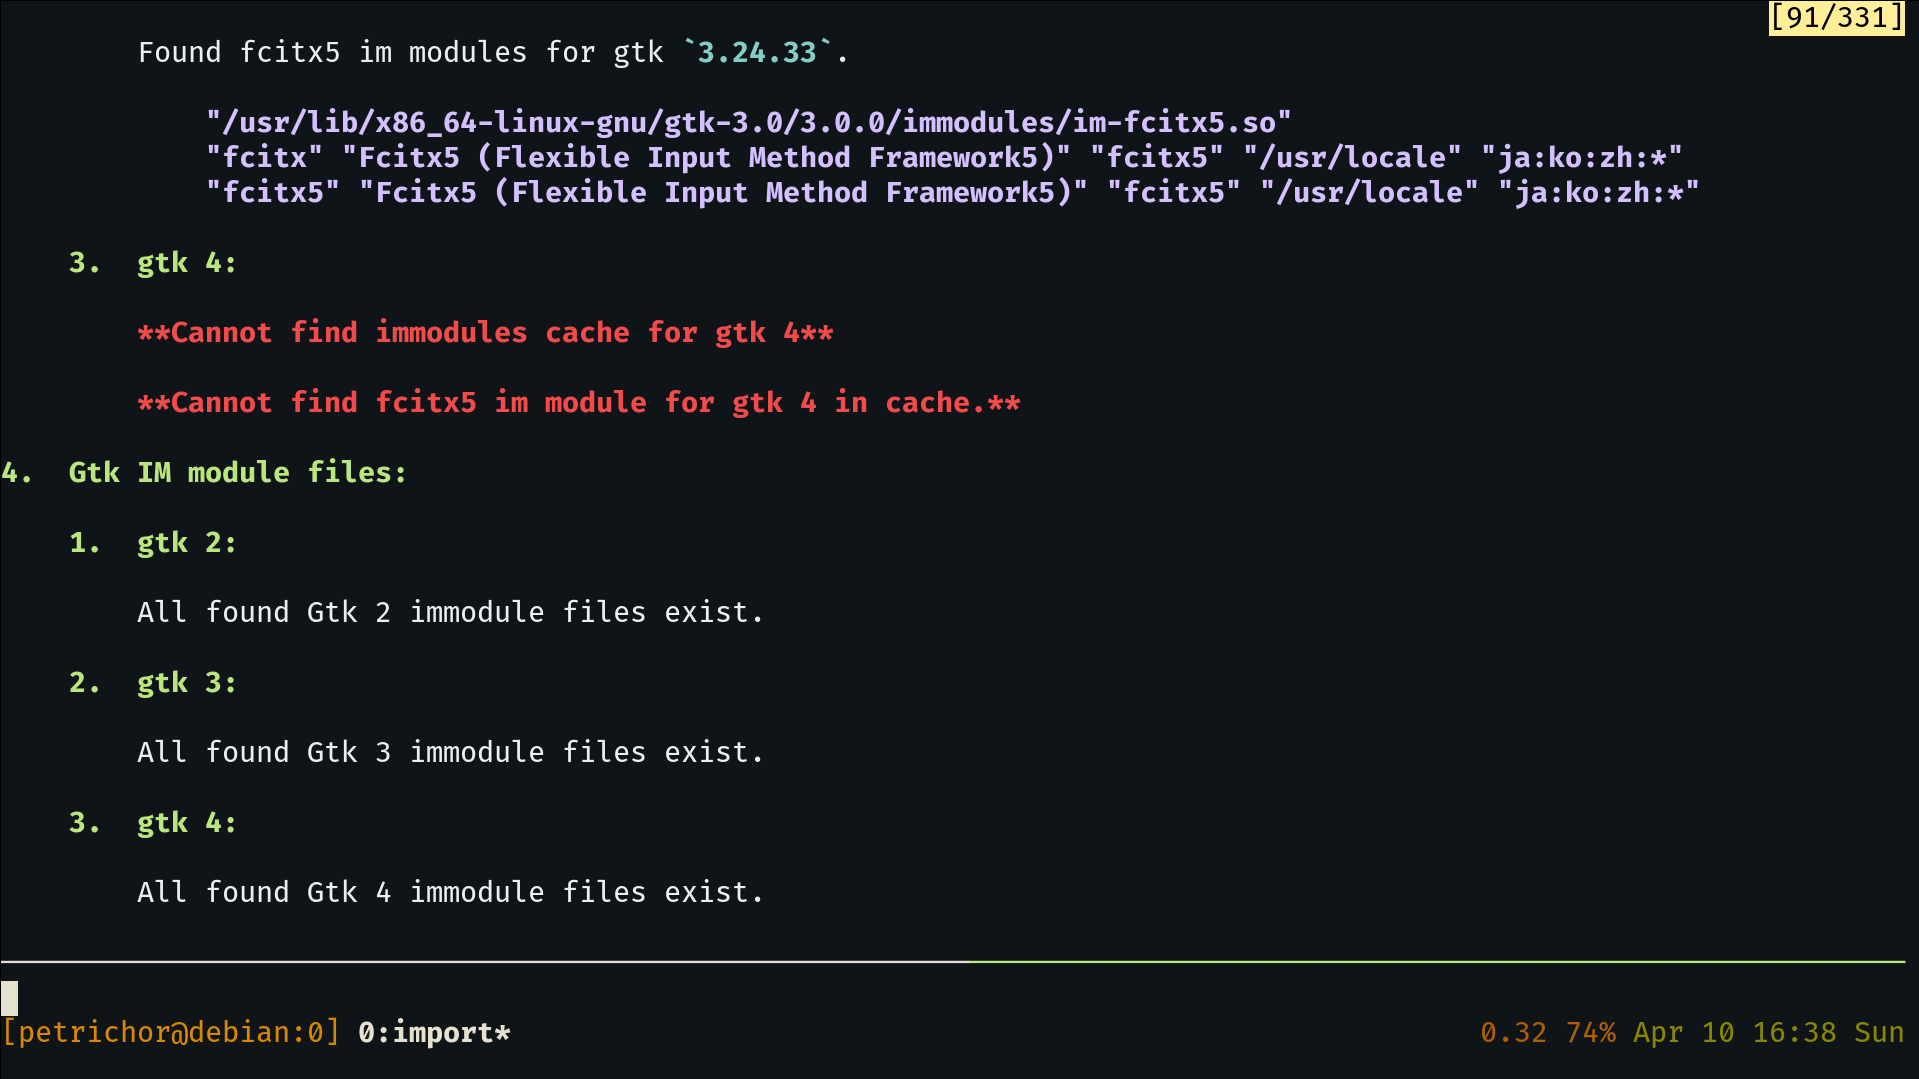Click the 'Gtk IM module files:' heading
This screenshot has width=1919, height=1079.
tap(238, 472)
